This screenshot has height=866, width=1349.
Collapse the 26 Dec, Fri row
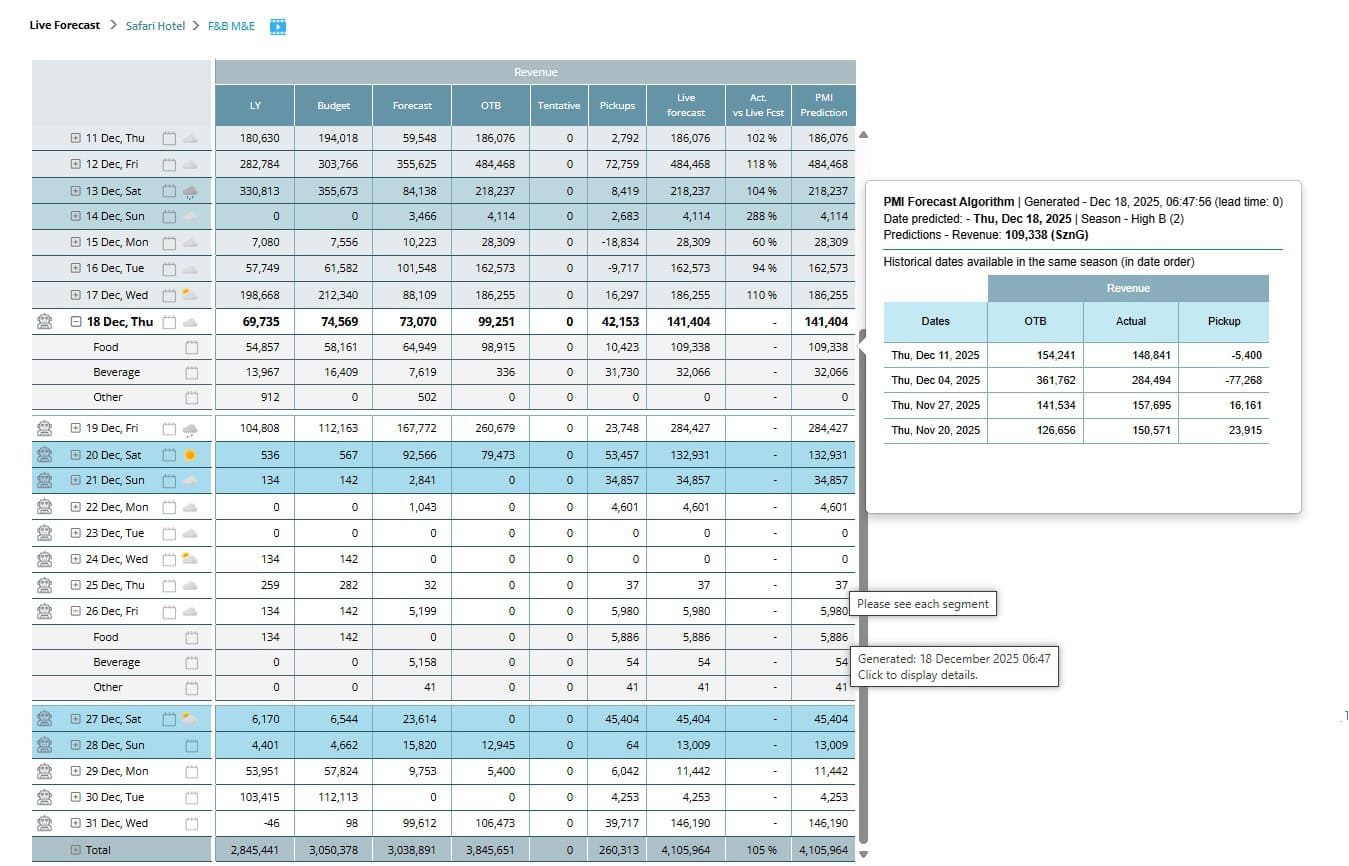(76, 611)
